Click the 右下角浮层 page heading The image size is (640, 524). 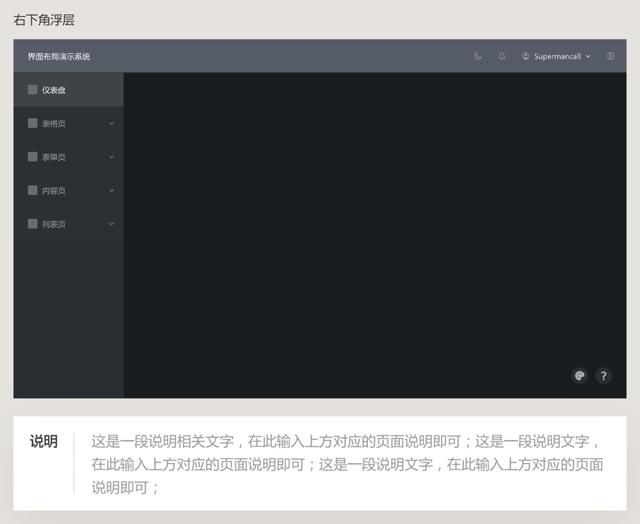44,20
